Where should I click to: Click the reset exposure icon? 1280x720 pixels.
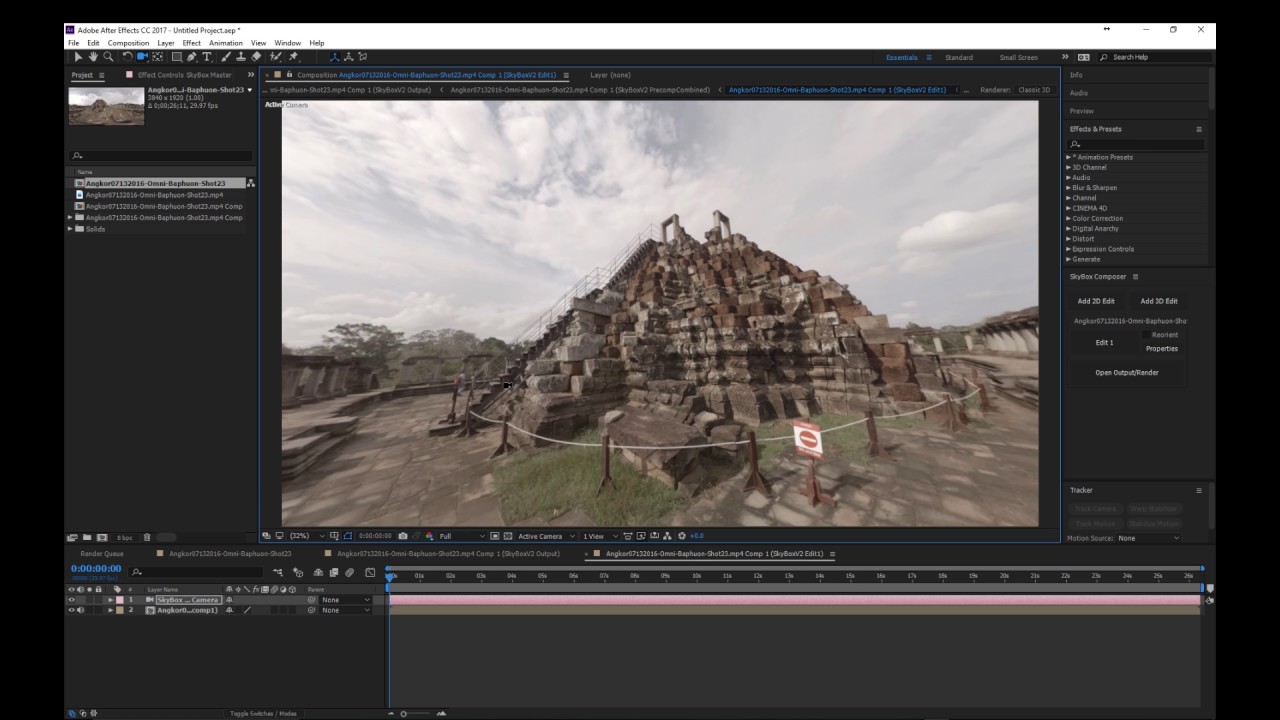click(680, 536)
